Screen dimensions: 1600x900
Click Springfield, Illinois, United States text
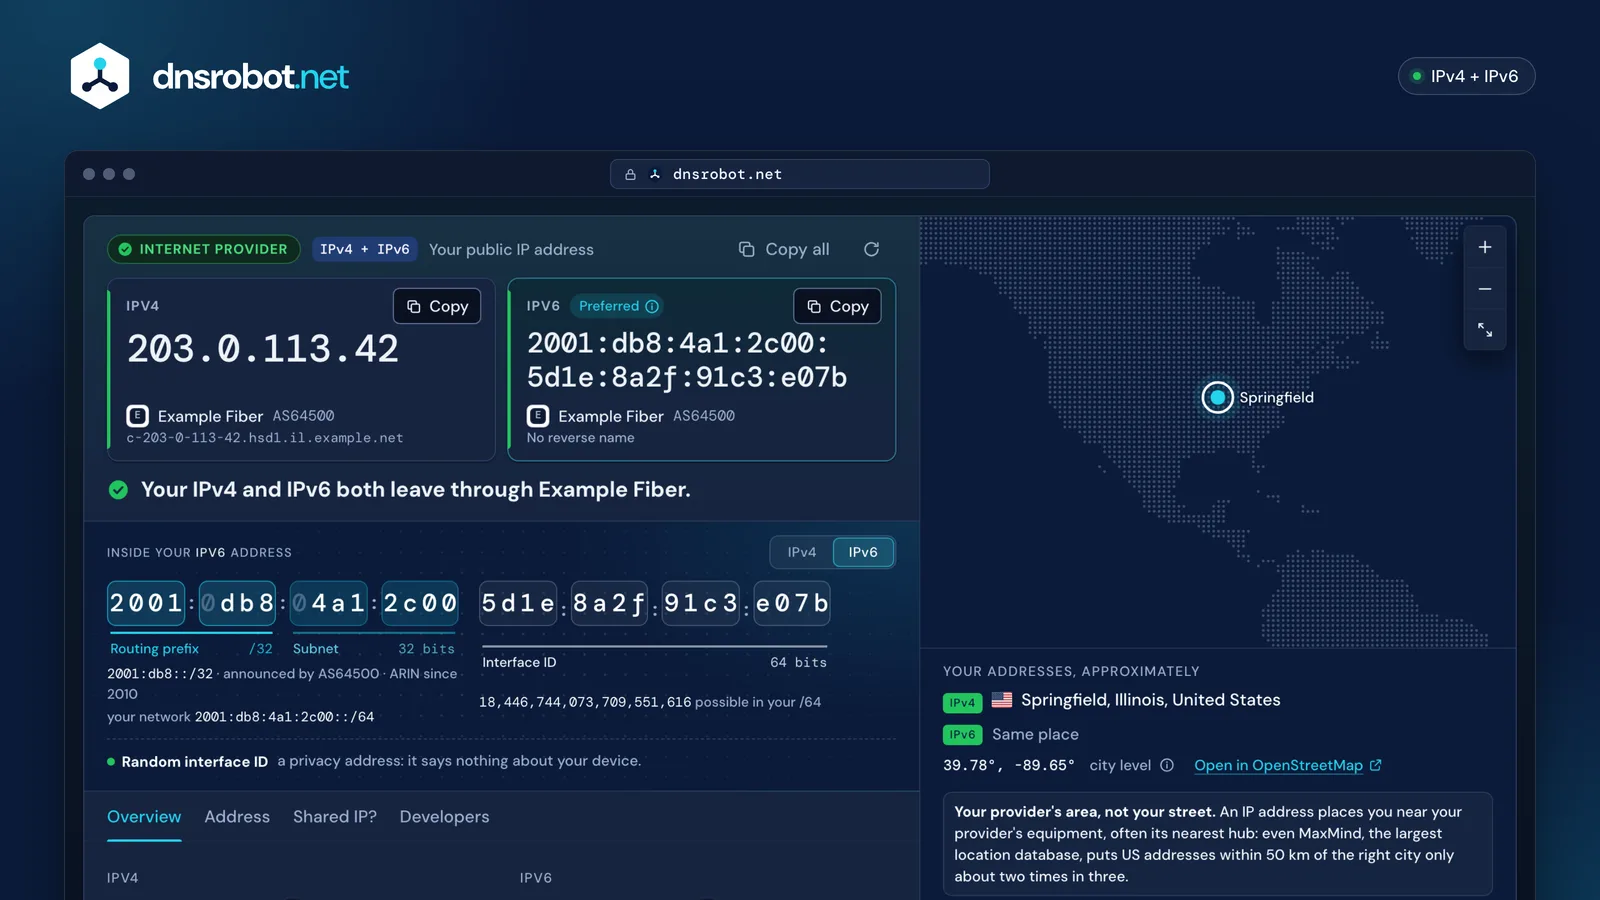[x=1150, y=700]
